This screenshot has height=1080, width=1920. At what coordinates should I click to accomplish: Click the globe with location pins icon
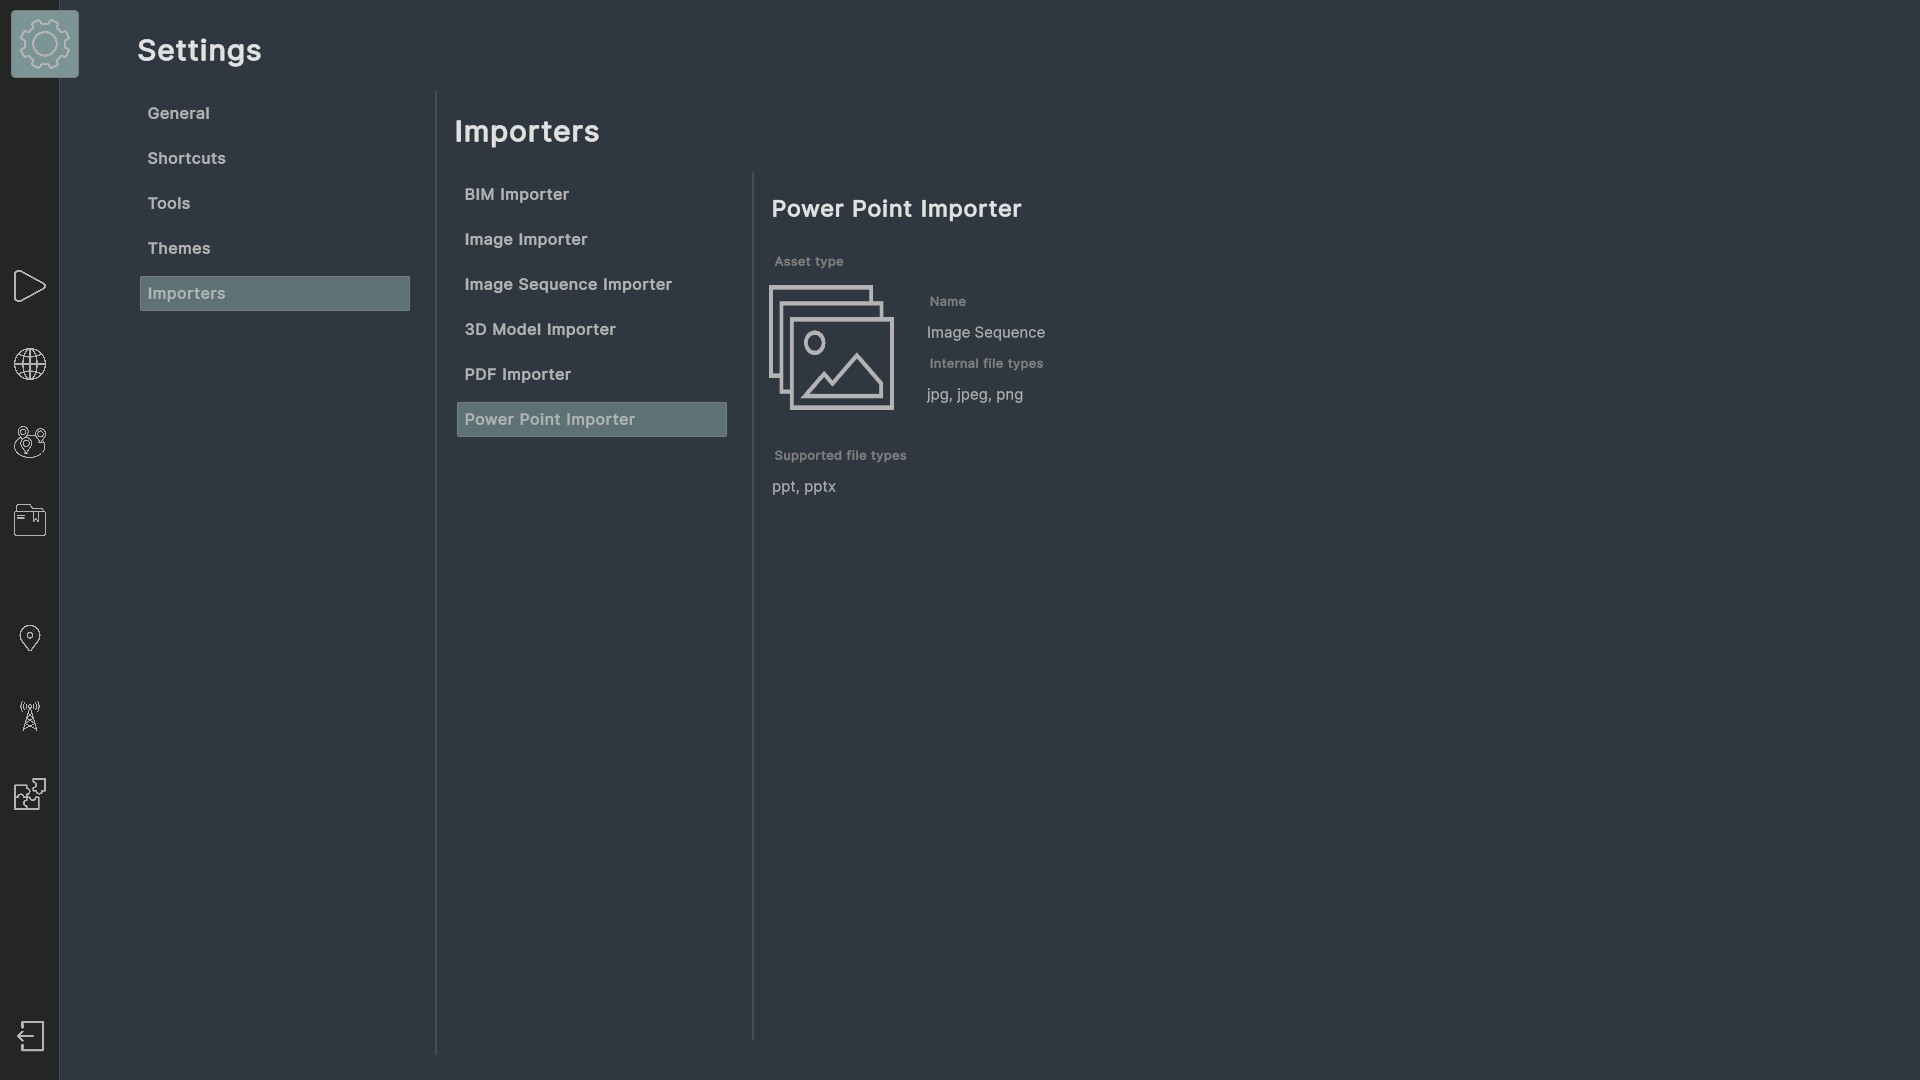tap(30, 442)
